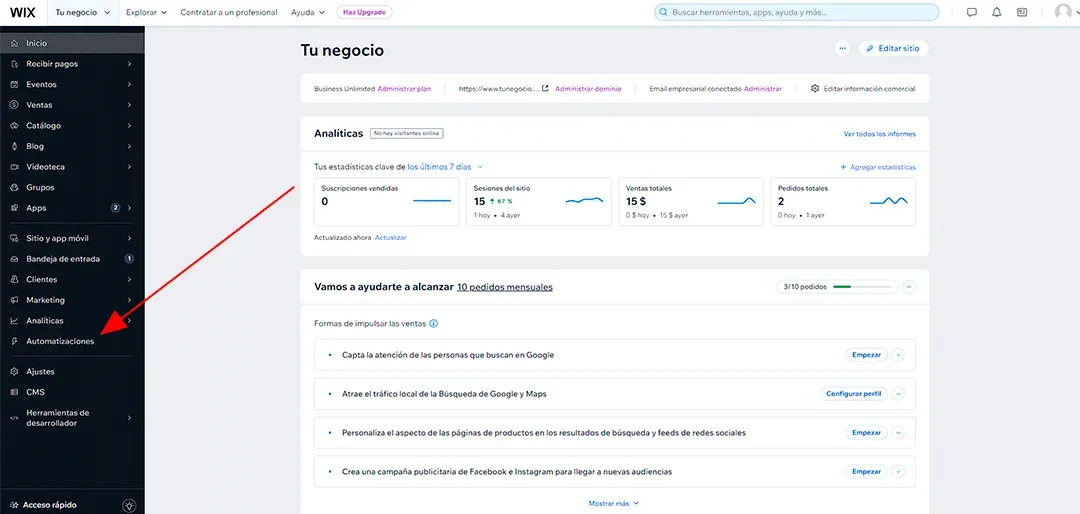Click the Acceso rápido lightbulb icon

click(129, 505)
